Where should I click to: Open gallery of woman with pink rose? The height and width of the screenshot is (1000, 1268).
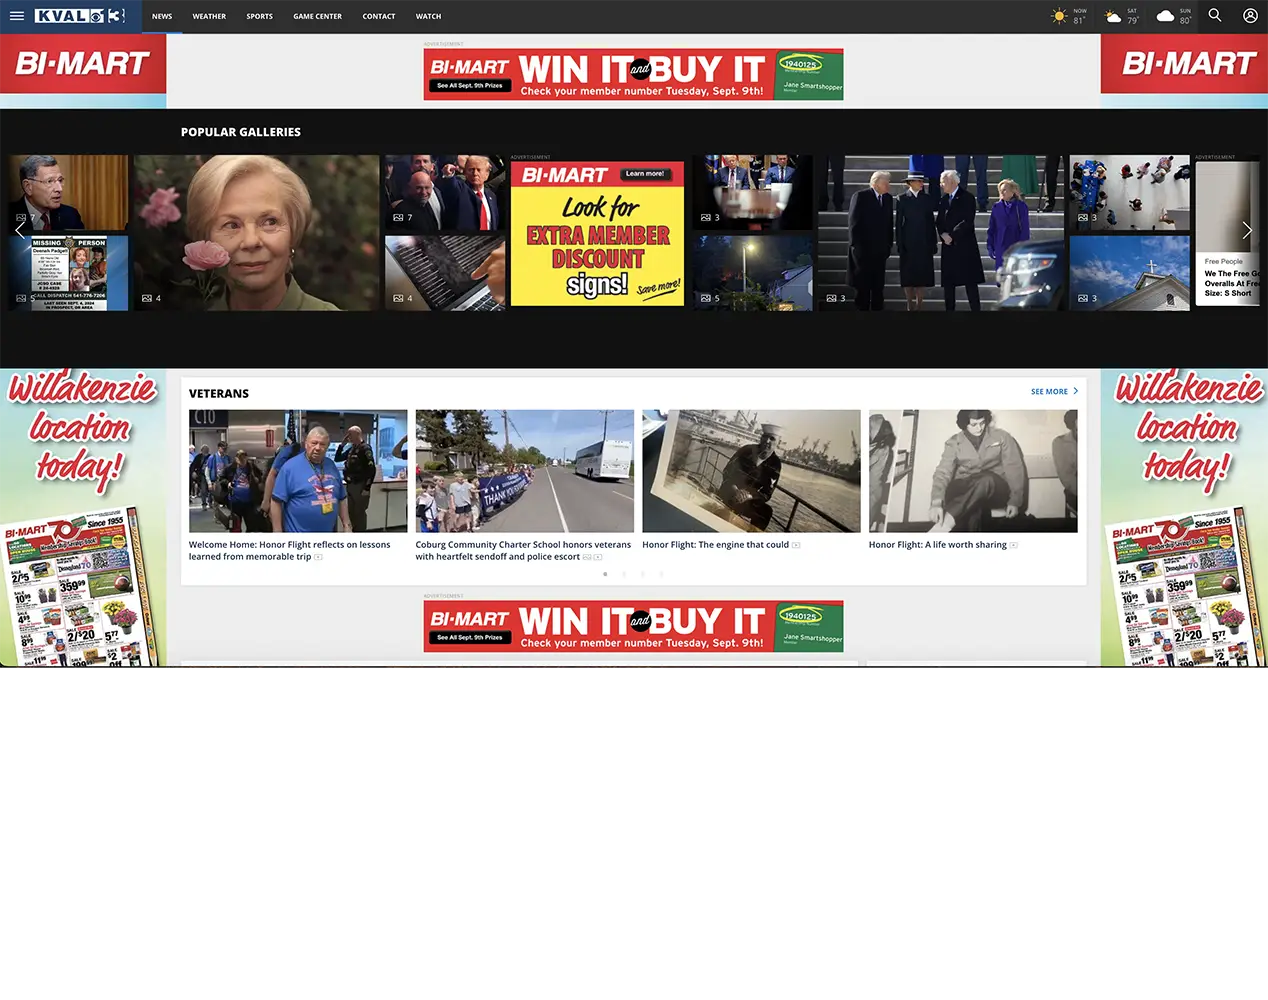coord(257,232)
